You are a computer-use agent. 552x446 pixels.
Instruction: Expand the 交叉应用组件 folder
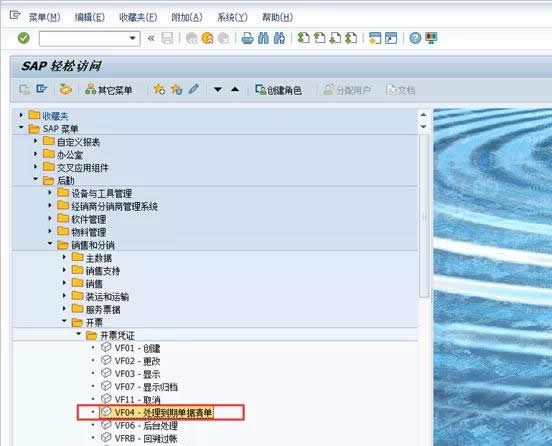tap(35, 167)
